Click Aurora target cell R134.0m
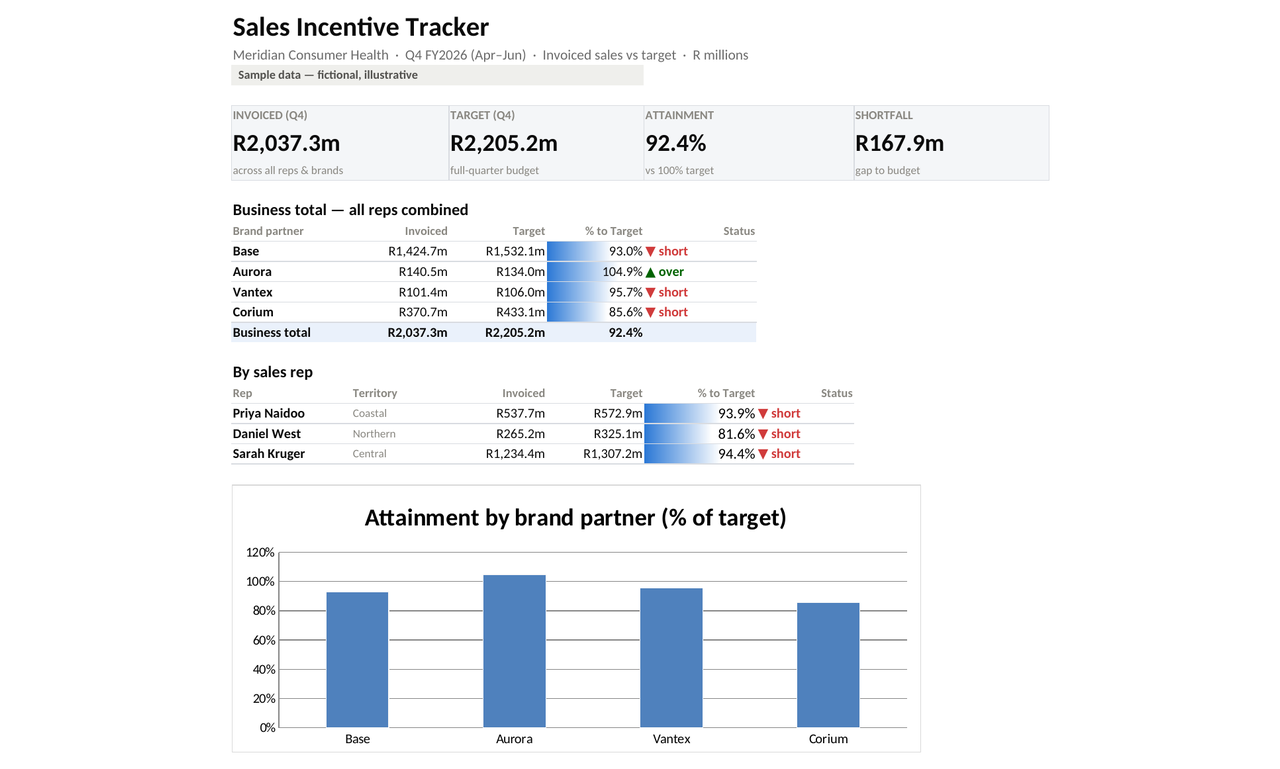The width and height of the screenshot is (1280, 769). tap(520, 272)
